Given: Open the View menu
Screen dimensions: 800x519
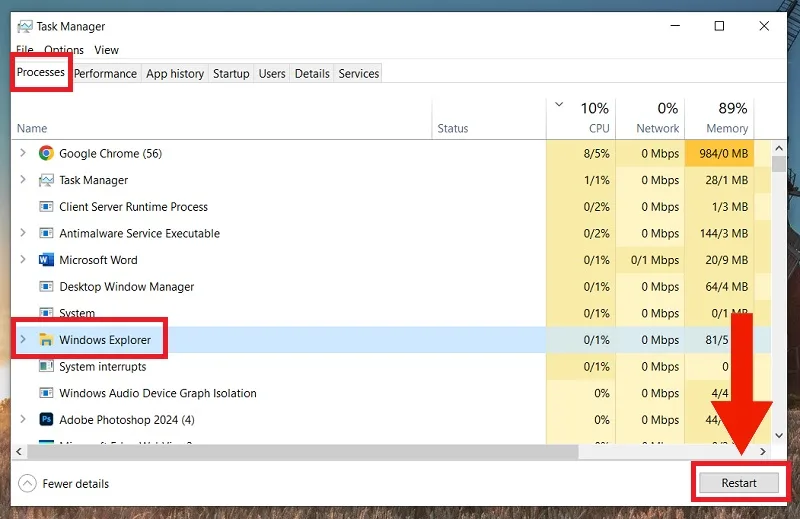Looking at the screenshot, I should 106,50.
